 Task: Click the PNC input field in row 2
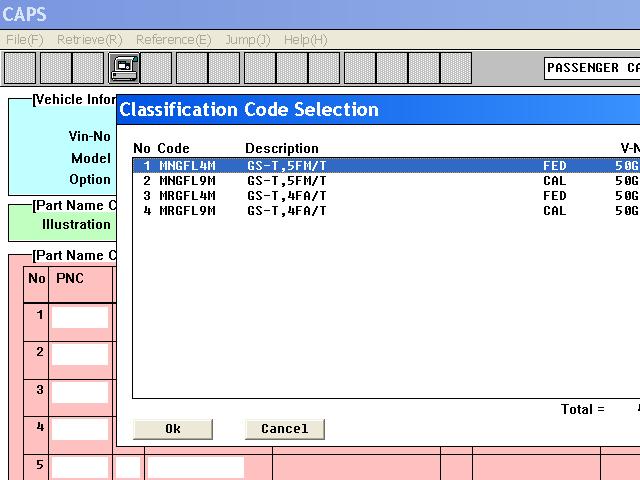click(x=80, y=354)
